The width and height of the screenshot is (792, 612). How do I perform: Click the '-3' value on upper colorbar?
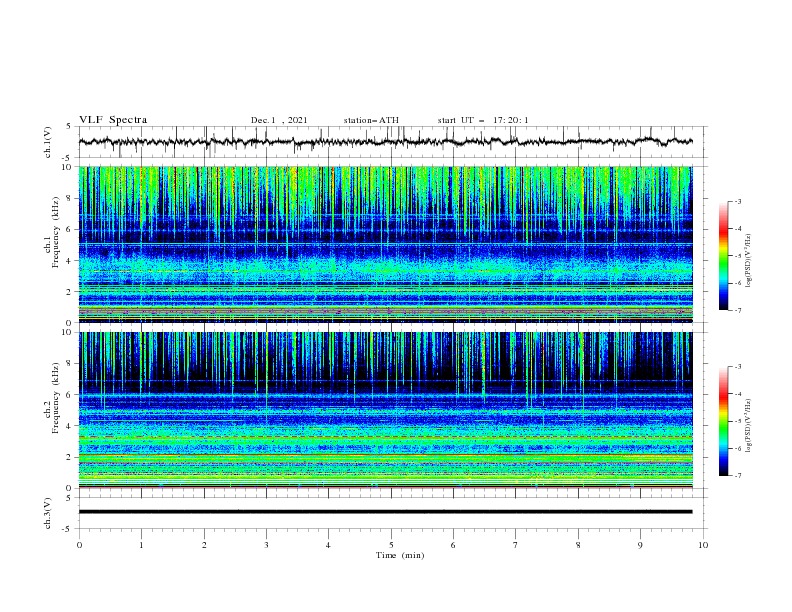click(737, 201)
